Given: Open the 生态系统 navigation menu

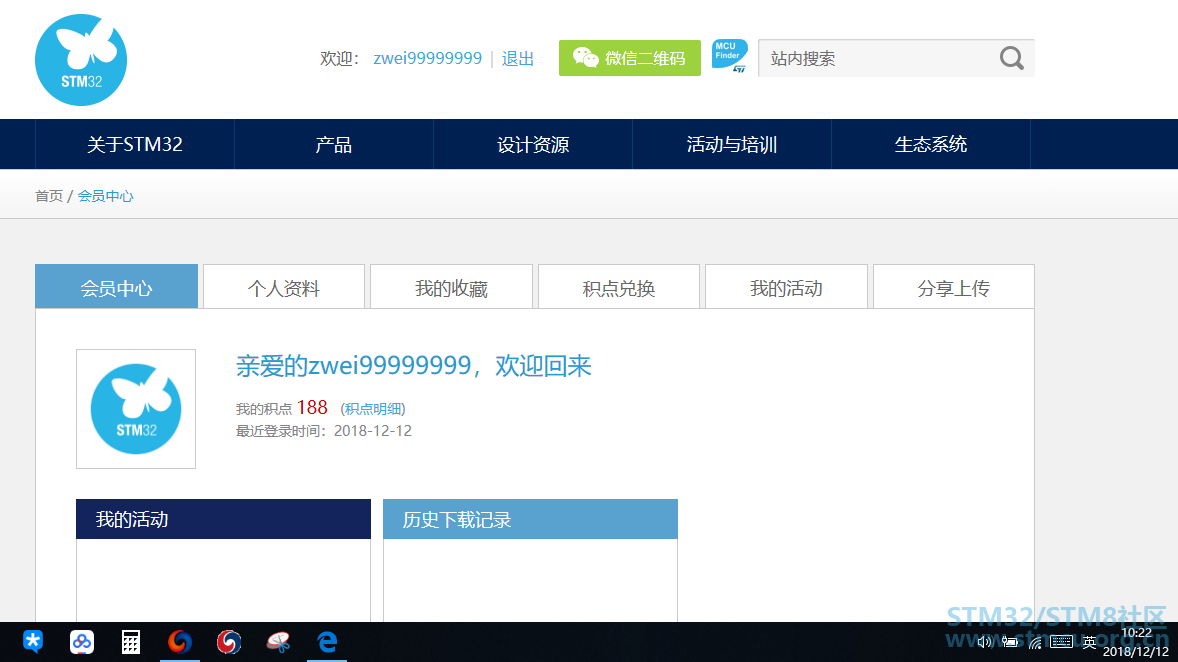Looking at the screenshot, I should click(x=931, y=144).
